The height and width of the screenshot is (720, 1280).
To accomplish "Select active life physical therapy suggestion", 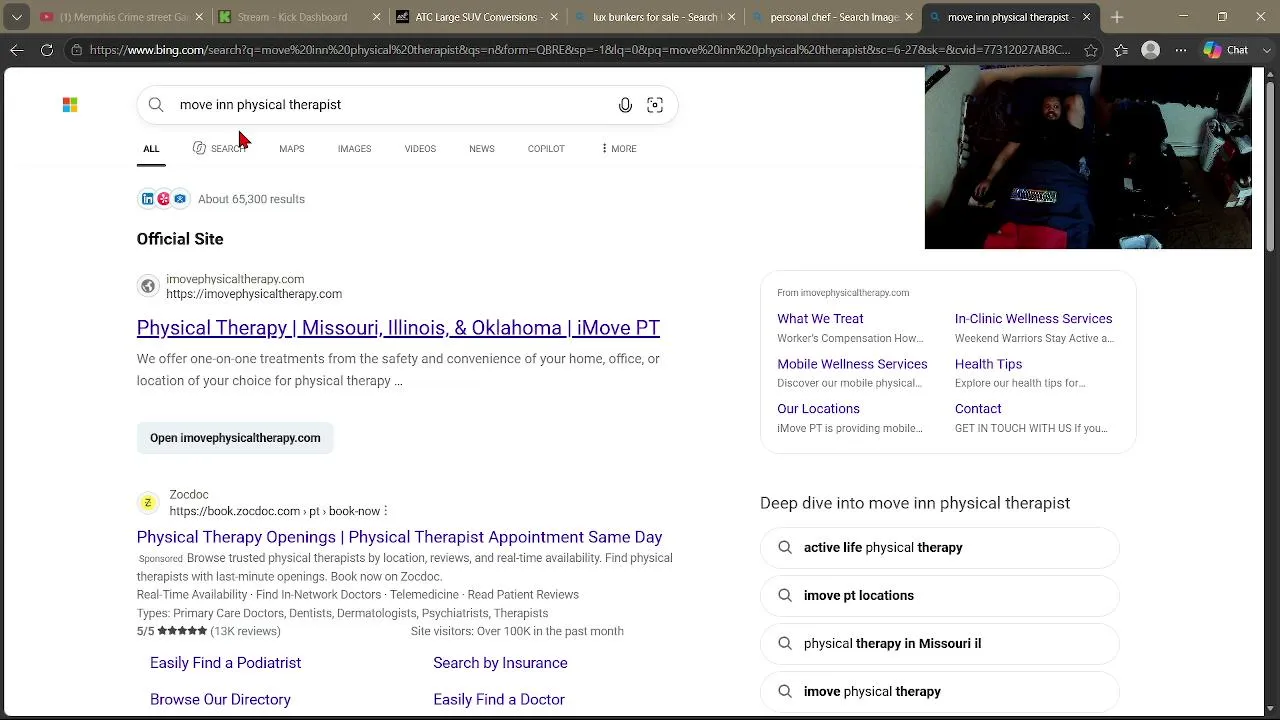I will click(940, 548).
